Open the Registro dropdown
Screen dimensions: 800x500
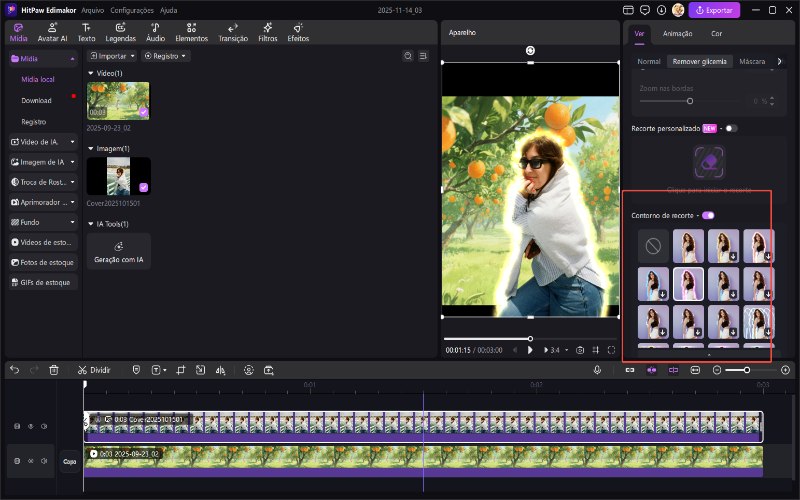pos(165,56)
